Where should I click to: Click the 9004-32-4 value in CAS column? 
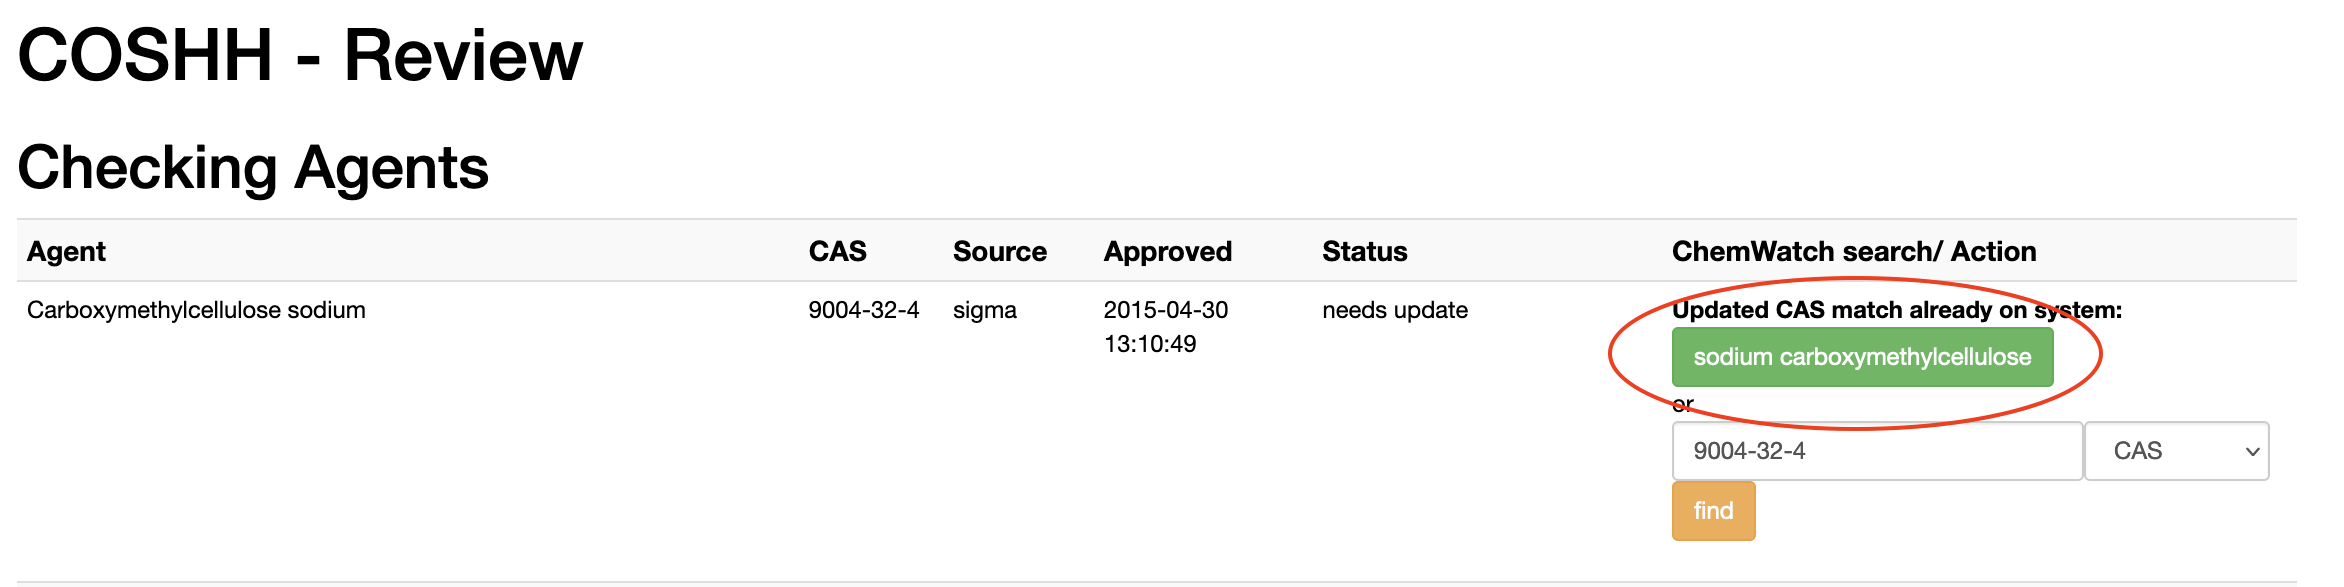[863, 310]
